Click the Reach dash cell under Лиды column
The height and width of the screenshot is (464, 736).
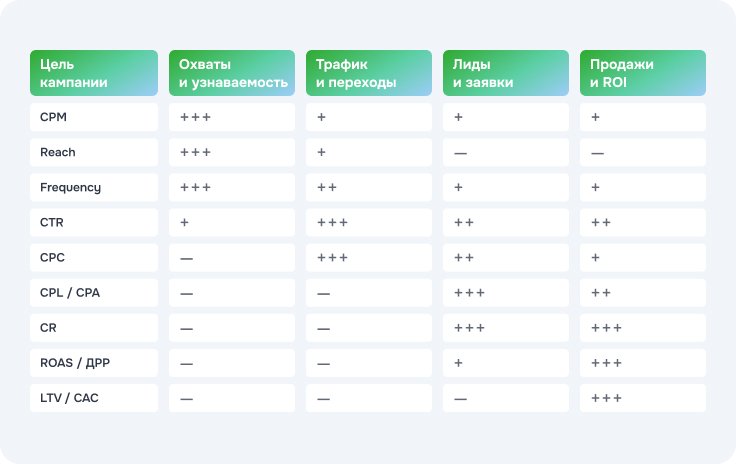506,152
